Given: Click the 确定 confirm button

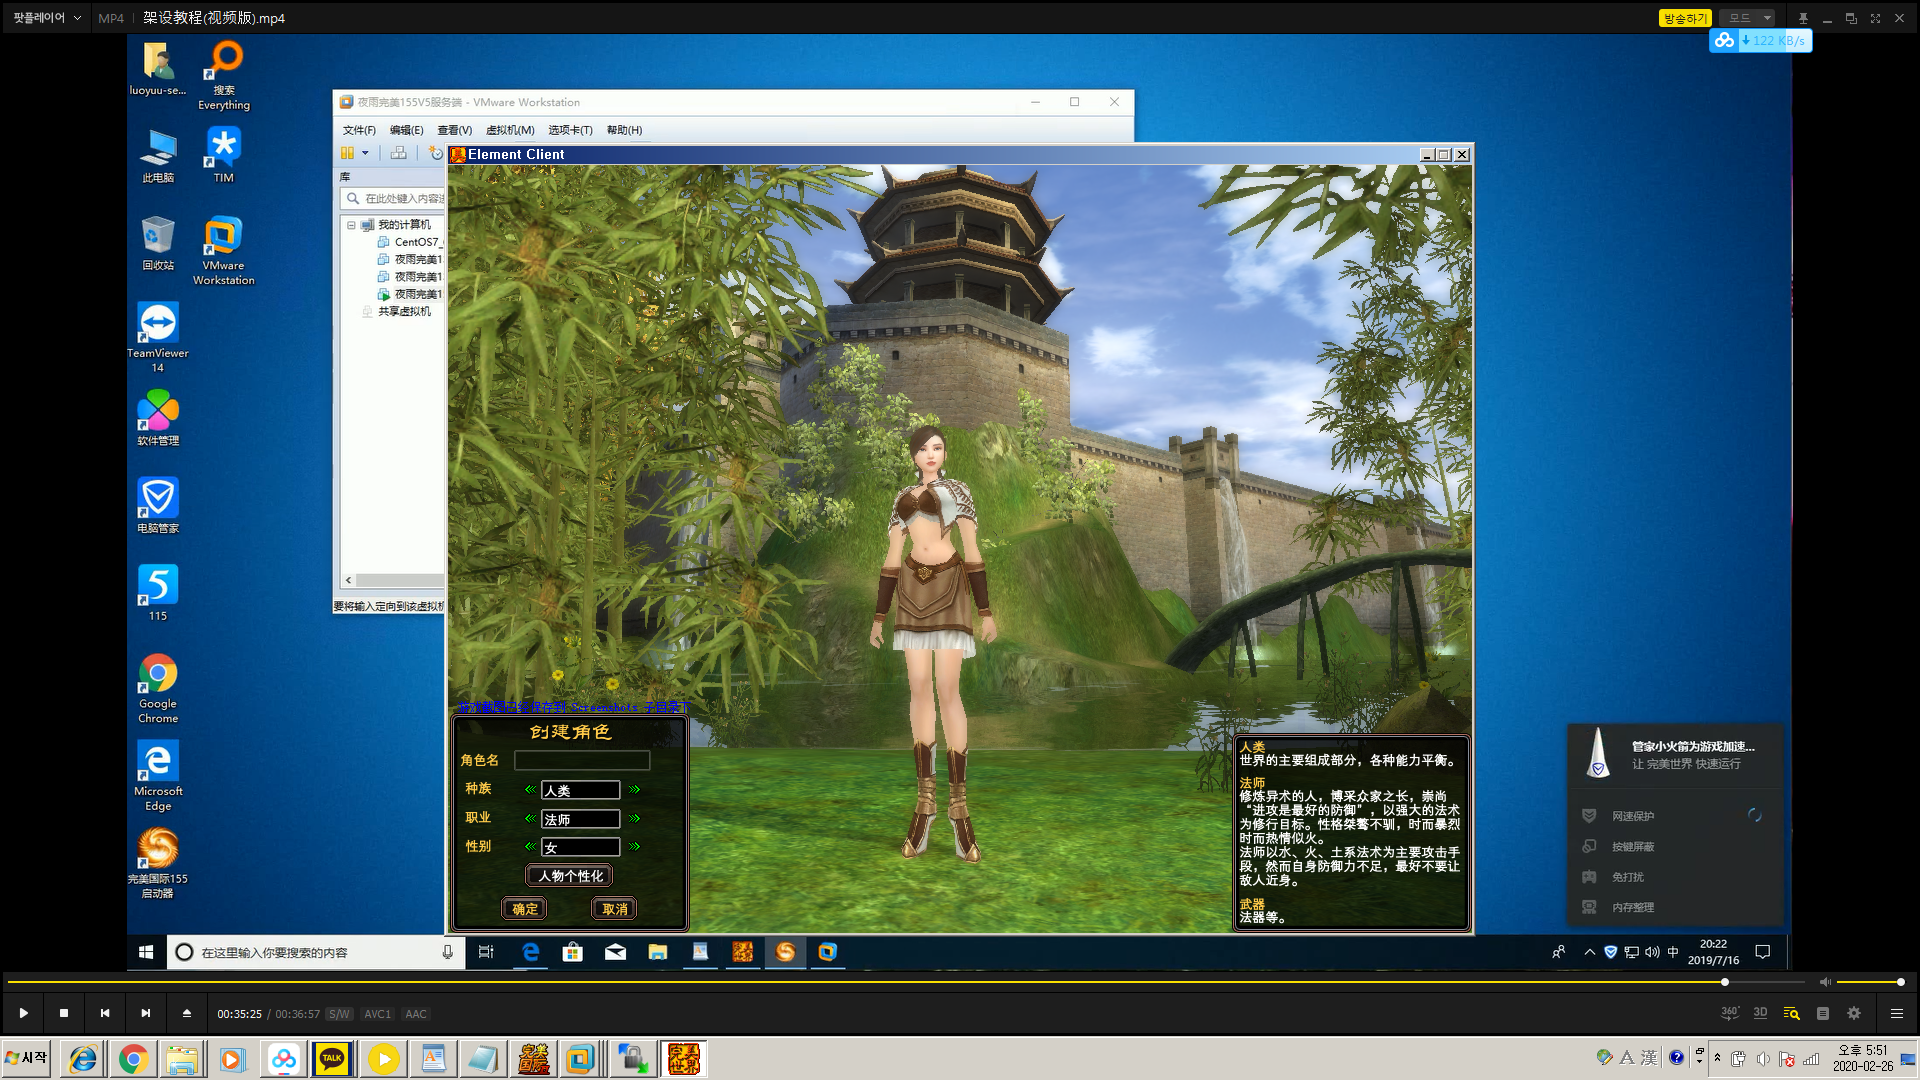Looking at the screenshot, I should click(x=525, y=909).
